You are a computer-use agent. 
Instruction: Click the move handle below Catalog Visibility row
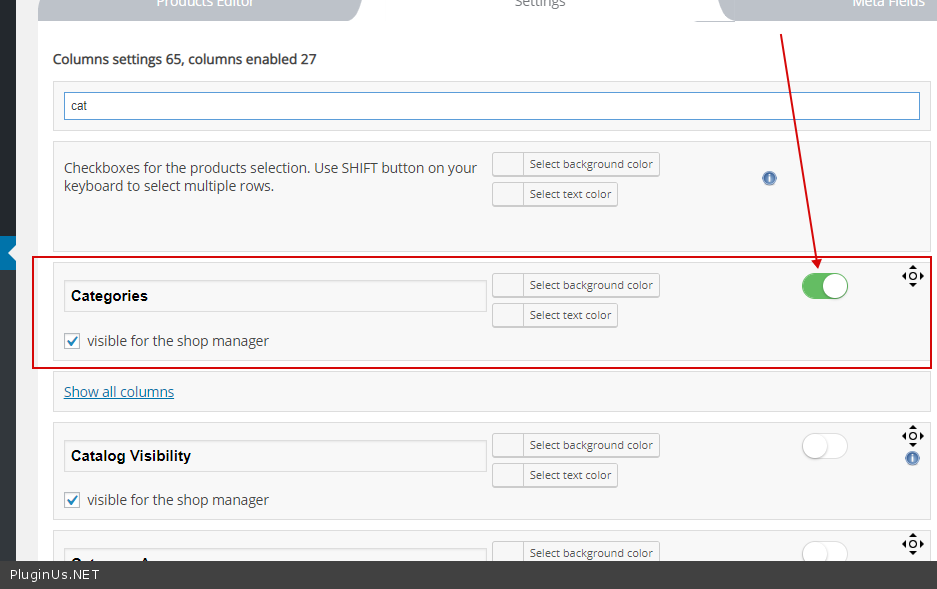912,544
